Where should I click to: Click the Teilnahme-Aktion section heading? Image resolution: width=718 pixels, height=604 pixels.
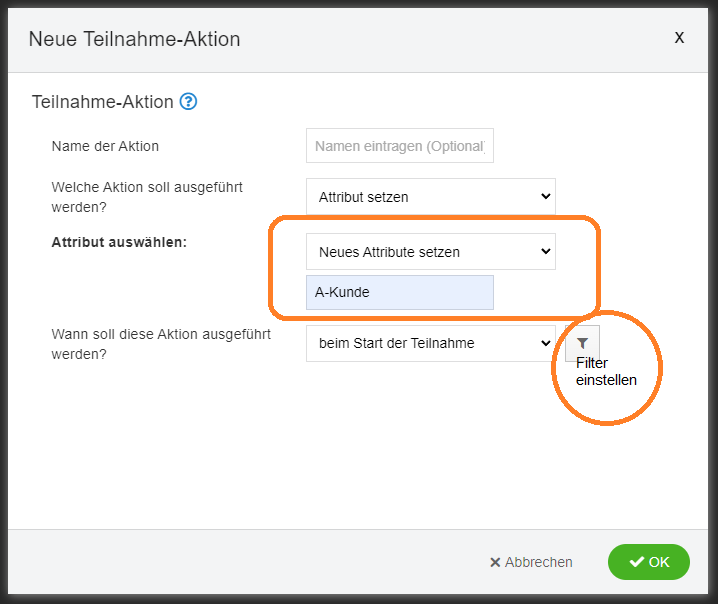coord(103,102)
